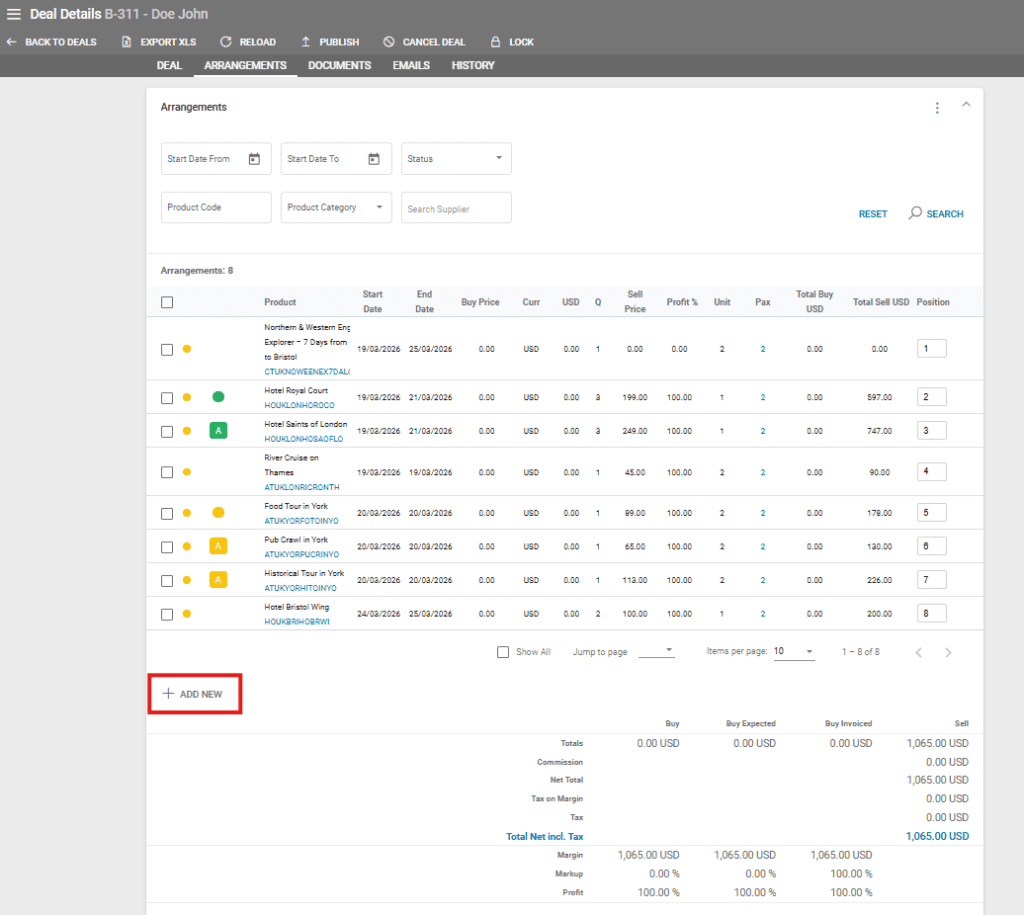The image size is (1024, 915).
Task: Click the Cancel Deal icon
Action: click(x=389, y=42)
